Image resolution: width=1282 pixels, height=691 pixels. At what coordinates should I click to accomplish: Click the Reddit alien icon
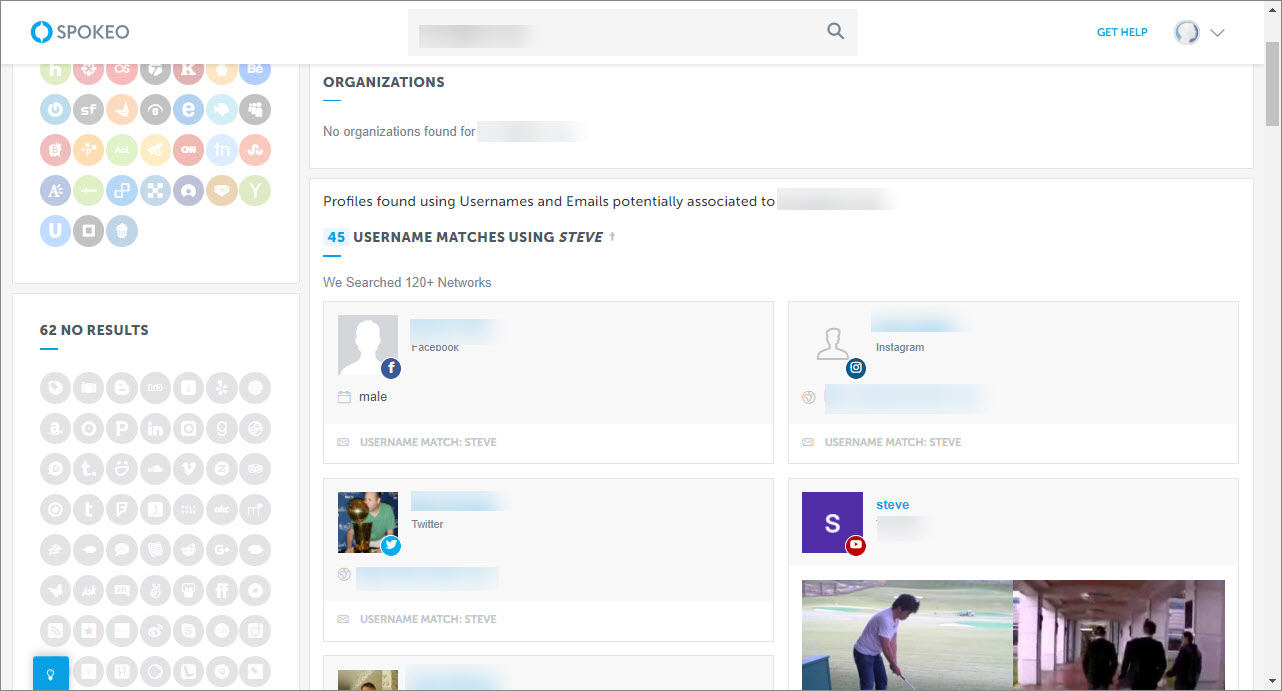pyautogui.click(x=188, y=549)
